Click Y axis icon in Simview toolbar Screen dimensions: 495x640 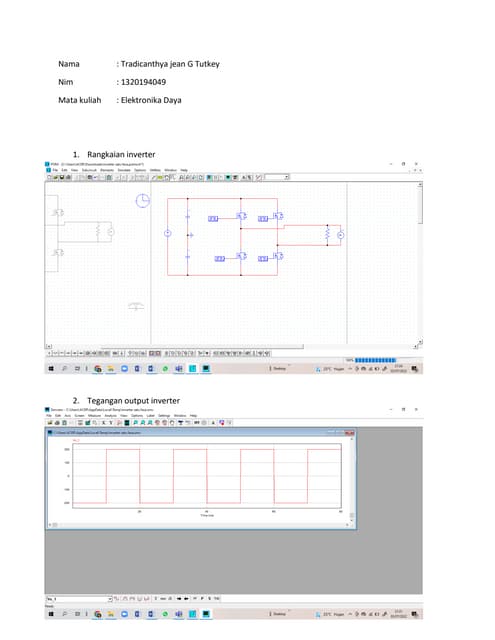pos(111,423)
